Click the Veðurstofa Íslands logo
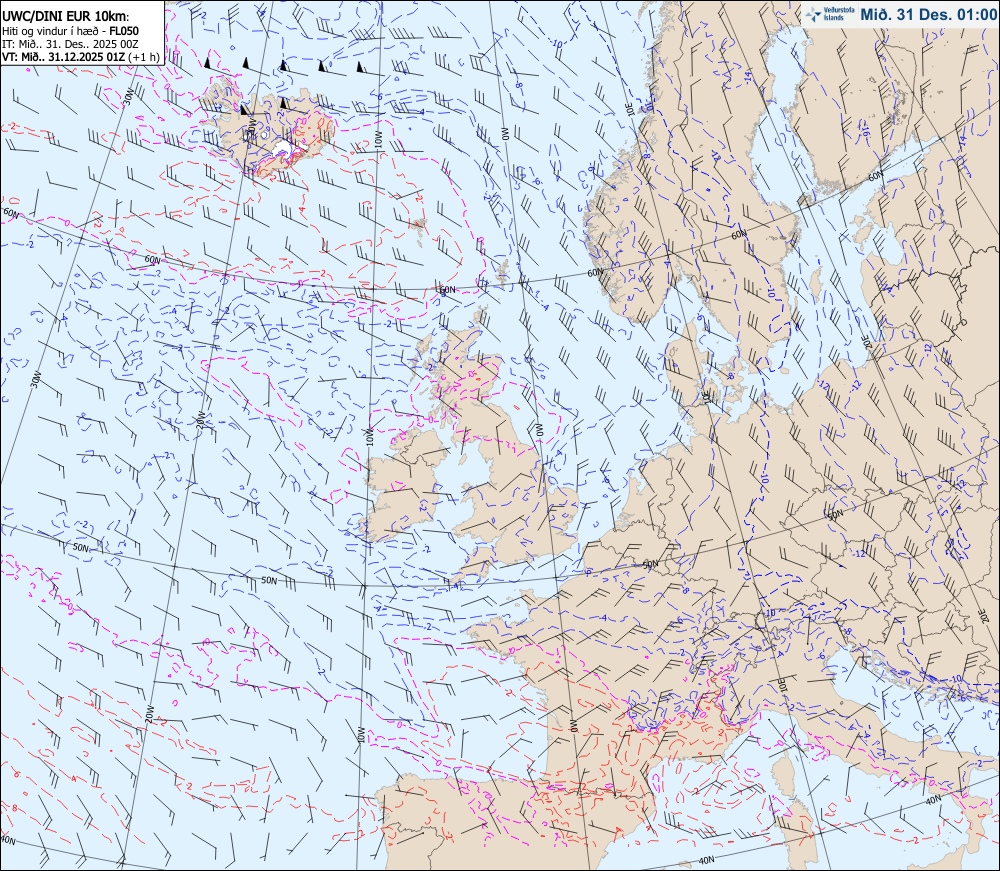The image size is (1000, 871). pyautogui.click(x=829, y=15)
